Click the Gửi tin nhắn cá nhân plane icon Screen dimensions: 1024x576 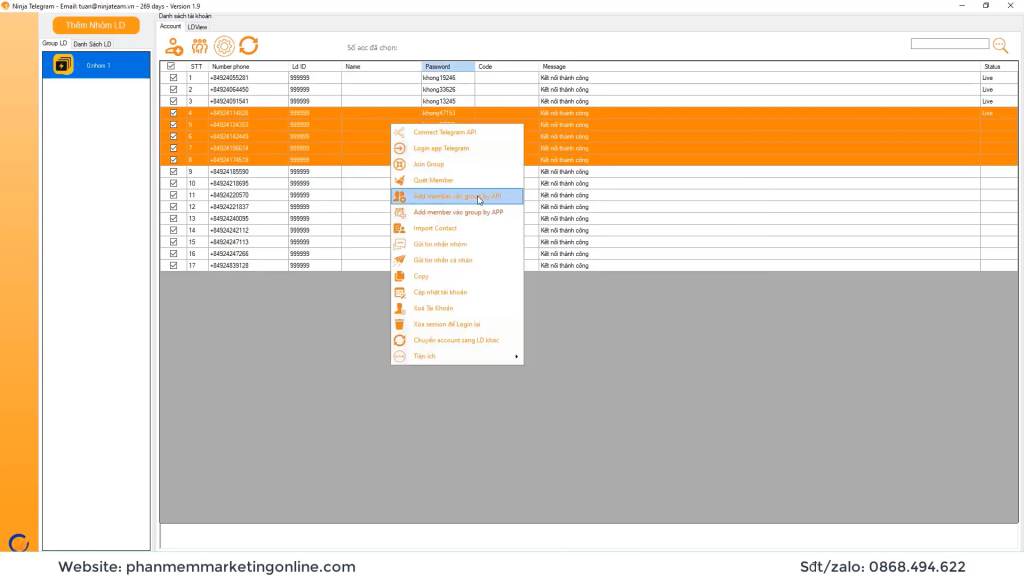(400, 261)
